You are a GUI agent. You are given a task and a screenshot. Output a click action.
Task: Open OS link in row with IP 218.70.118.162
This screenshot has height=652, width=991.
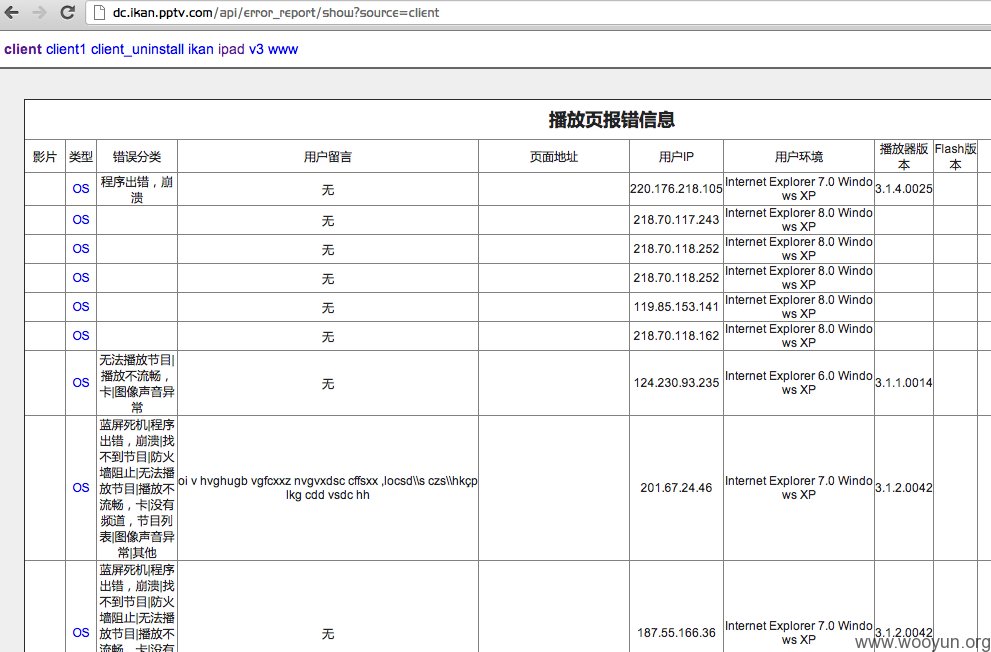(81, 335)
